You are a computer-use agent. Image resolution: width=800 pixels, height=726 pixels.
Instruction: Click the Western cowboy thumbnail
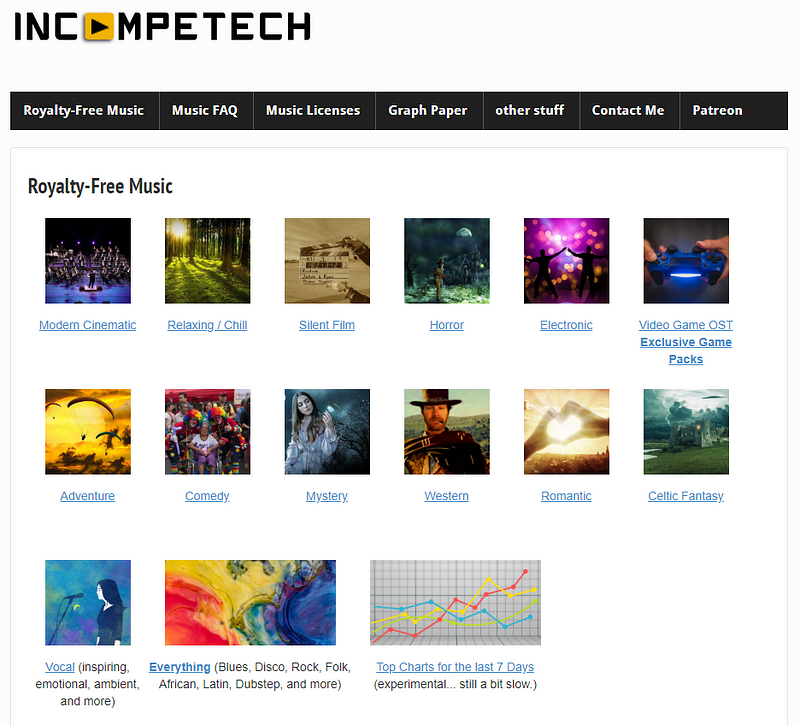447,432
